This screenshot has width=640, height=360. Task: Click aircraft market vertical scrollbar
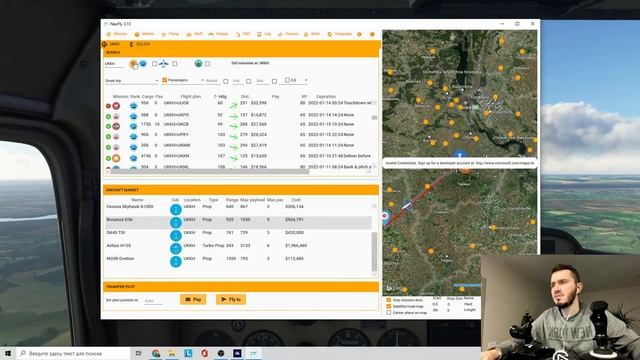click(x=374, y=252)
